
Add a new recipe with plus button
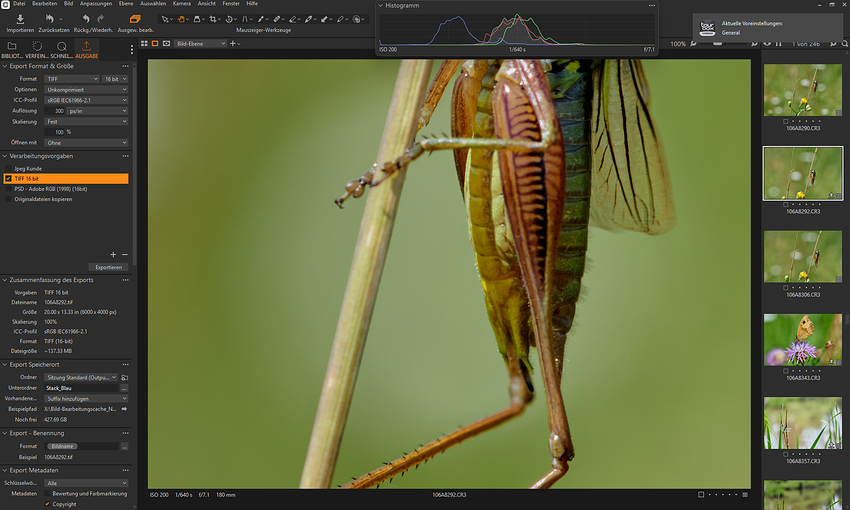coord(113,255)
